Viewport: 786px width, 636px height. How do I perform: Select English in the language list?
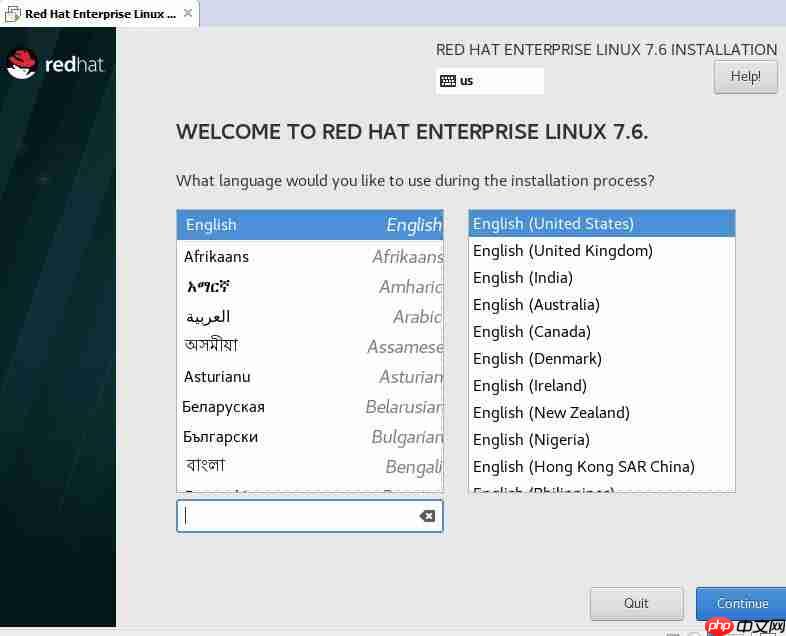pyautogui.click(x=310, y=225)
